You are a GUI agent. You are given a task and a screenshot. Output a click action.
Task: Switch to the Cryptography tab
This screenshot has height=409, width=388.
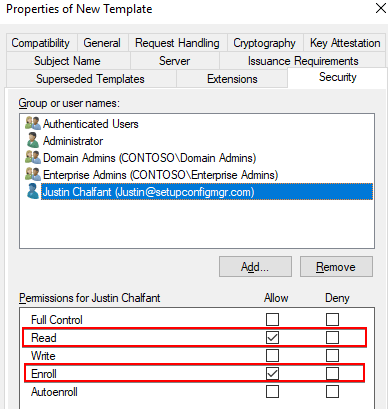[x=265, y=43]
